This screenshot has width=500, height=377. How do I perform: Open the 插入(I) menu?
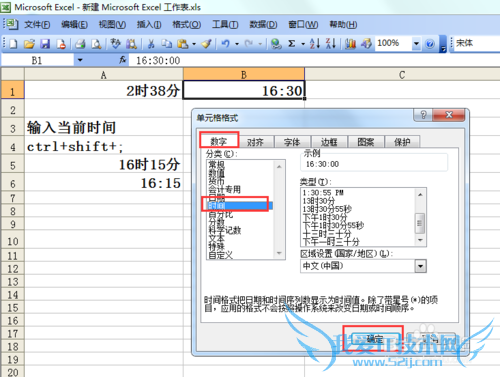point(149,24)
